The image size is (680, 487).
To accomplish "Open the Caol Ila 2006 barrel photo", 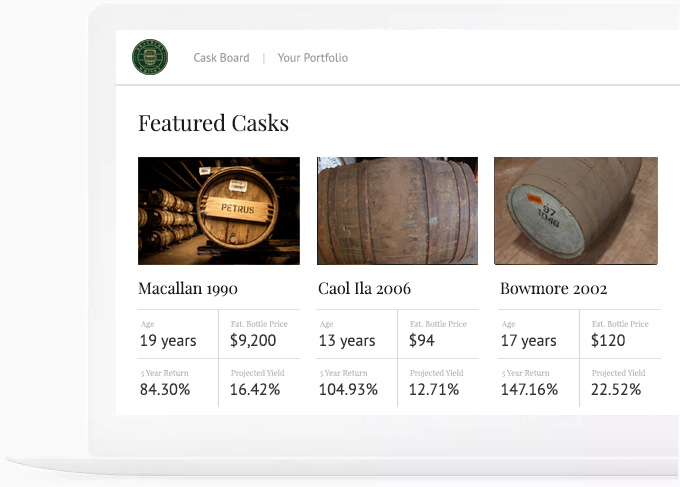I will 397,211.
